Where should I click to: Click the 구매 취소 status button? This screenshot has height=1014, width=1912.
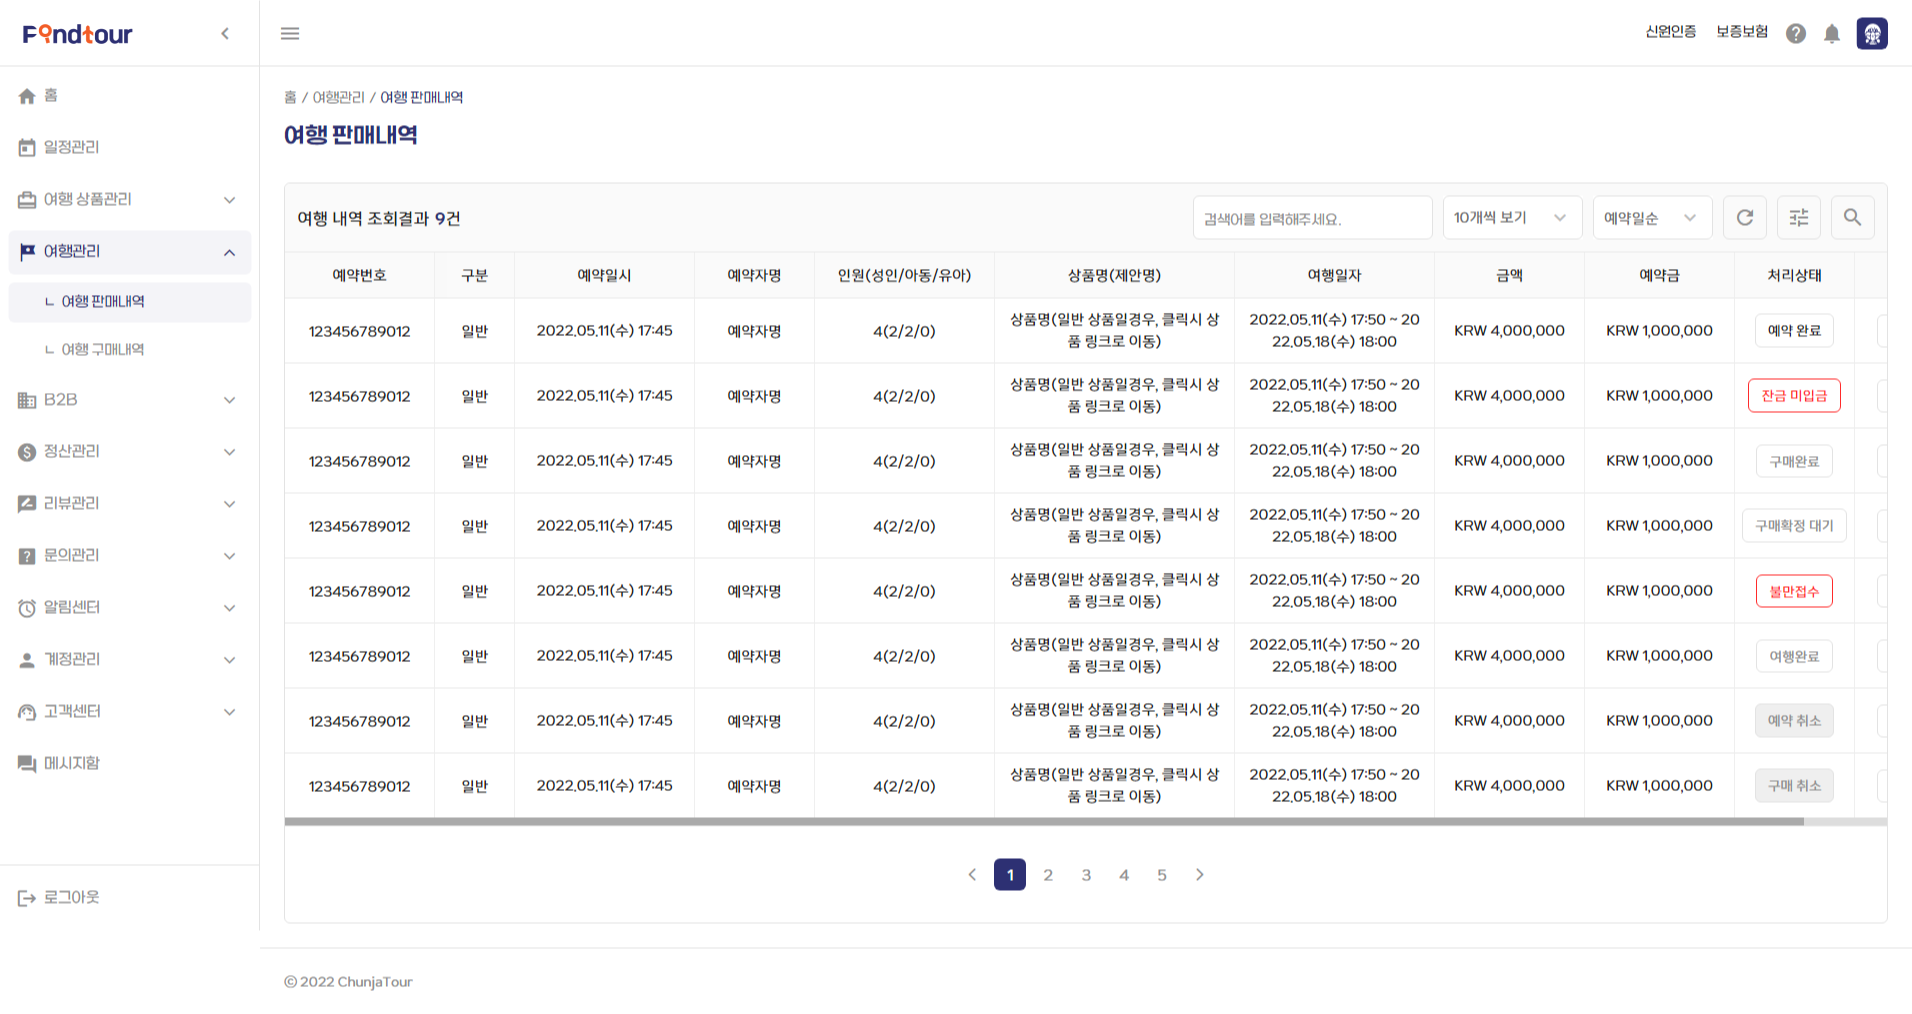point(1794,786)
